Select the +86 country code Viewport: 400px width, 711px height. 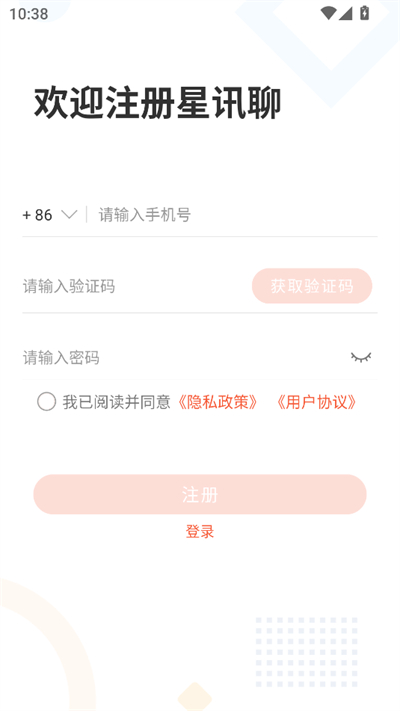pos(37,214)
